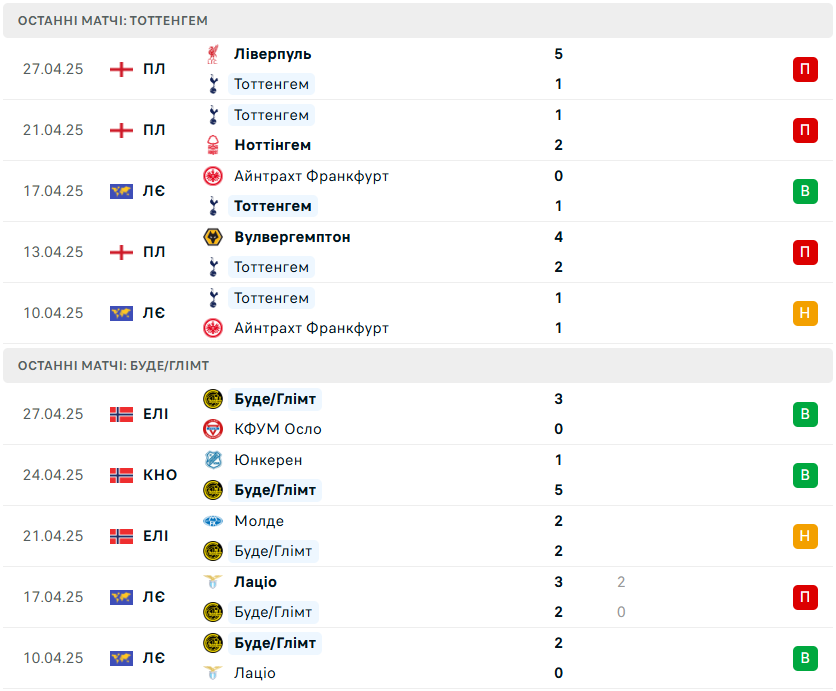
Task: Click the ЛЄ competition label on 17.04.25 Лаціо row
Action: [154, 597]
